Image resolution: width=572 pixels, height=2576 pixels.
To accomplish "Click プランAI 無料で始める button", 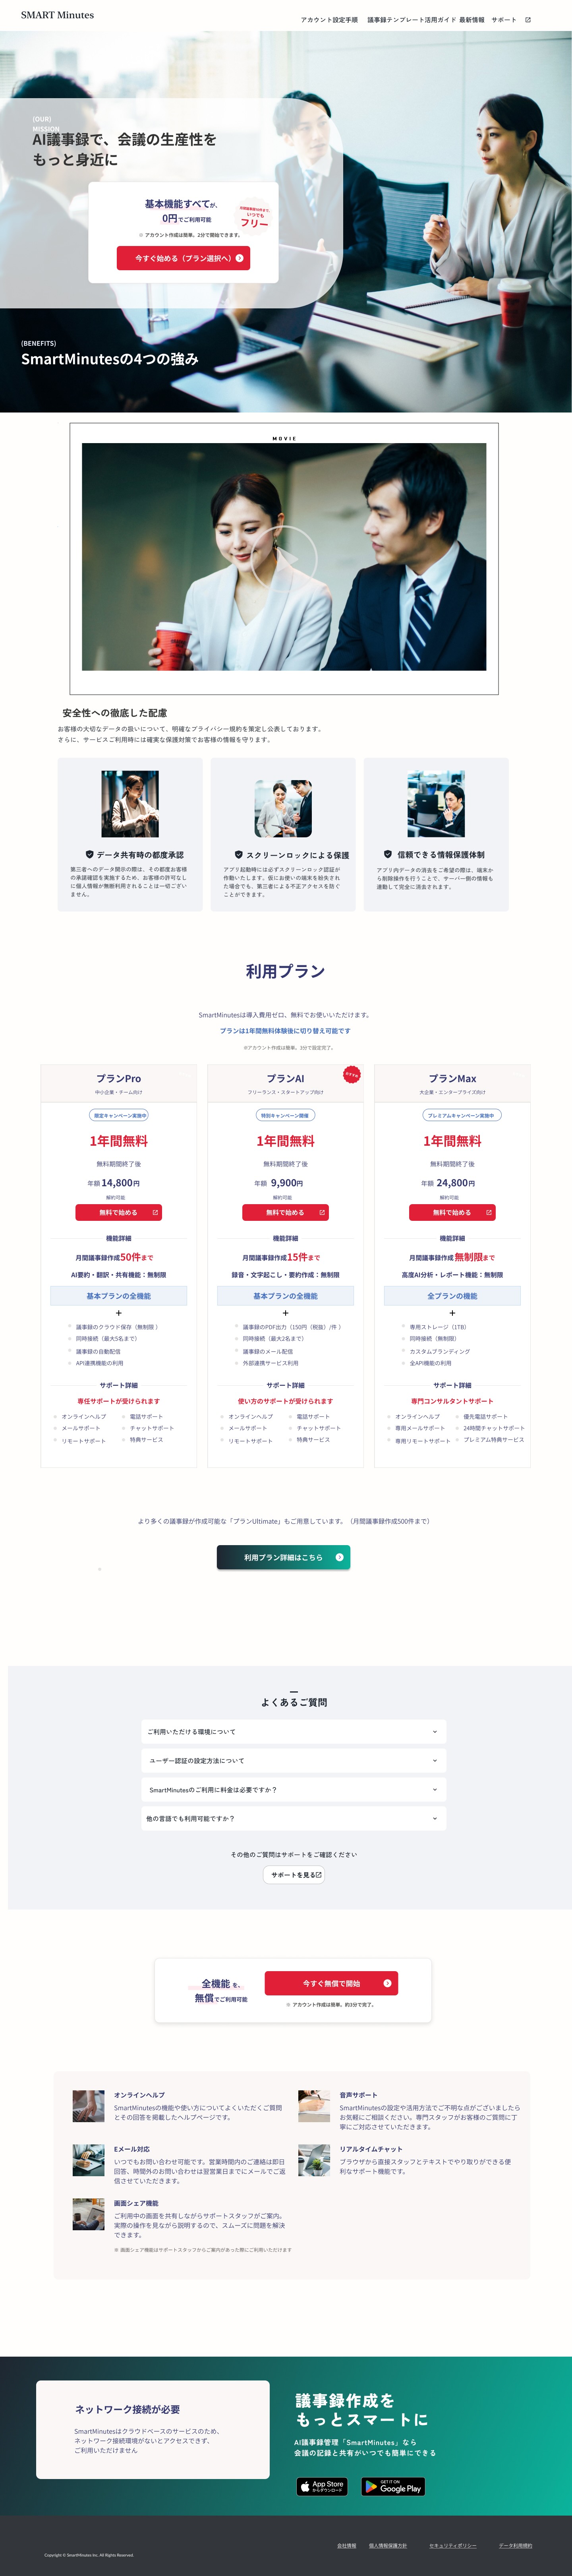I will pyautogui.click(x=285, y=1212).
